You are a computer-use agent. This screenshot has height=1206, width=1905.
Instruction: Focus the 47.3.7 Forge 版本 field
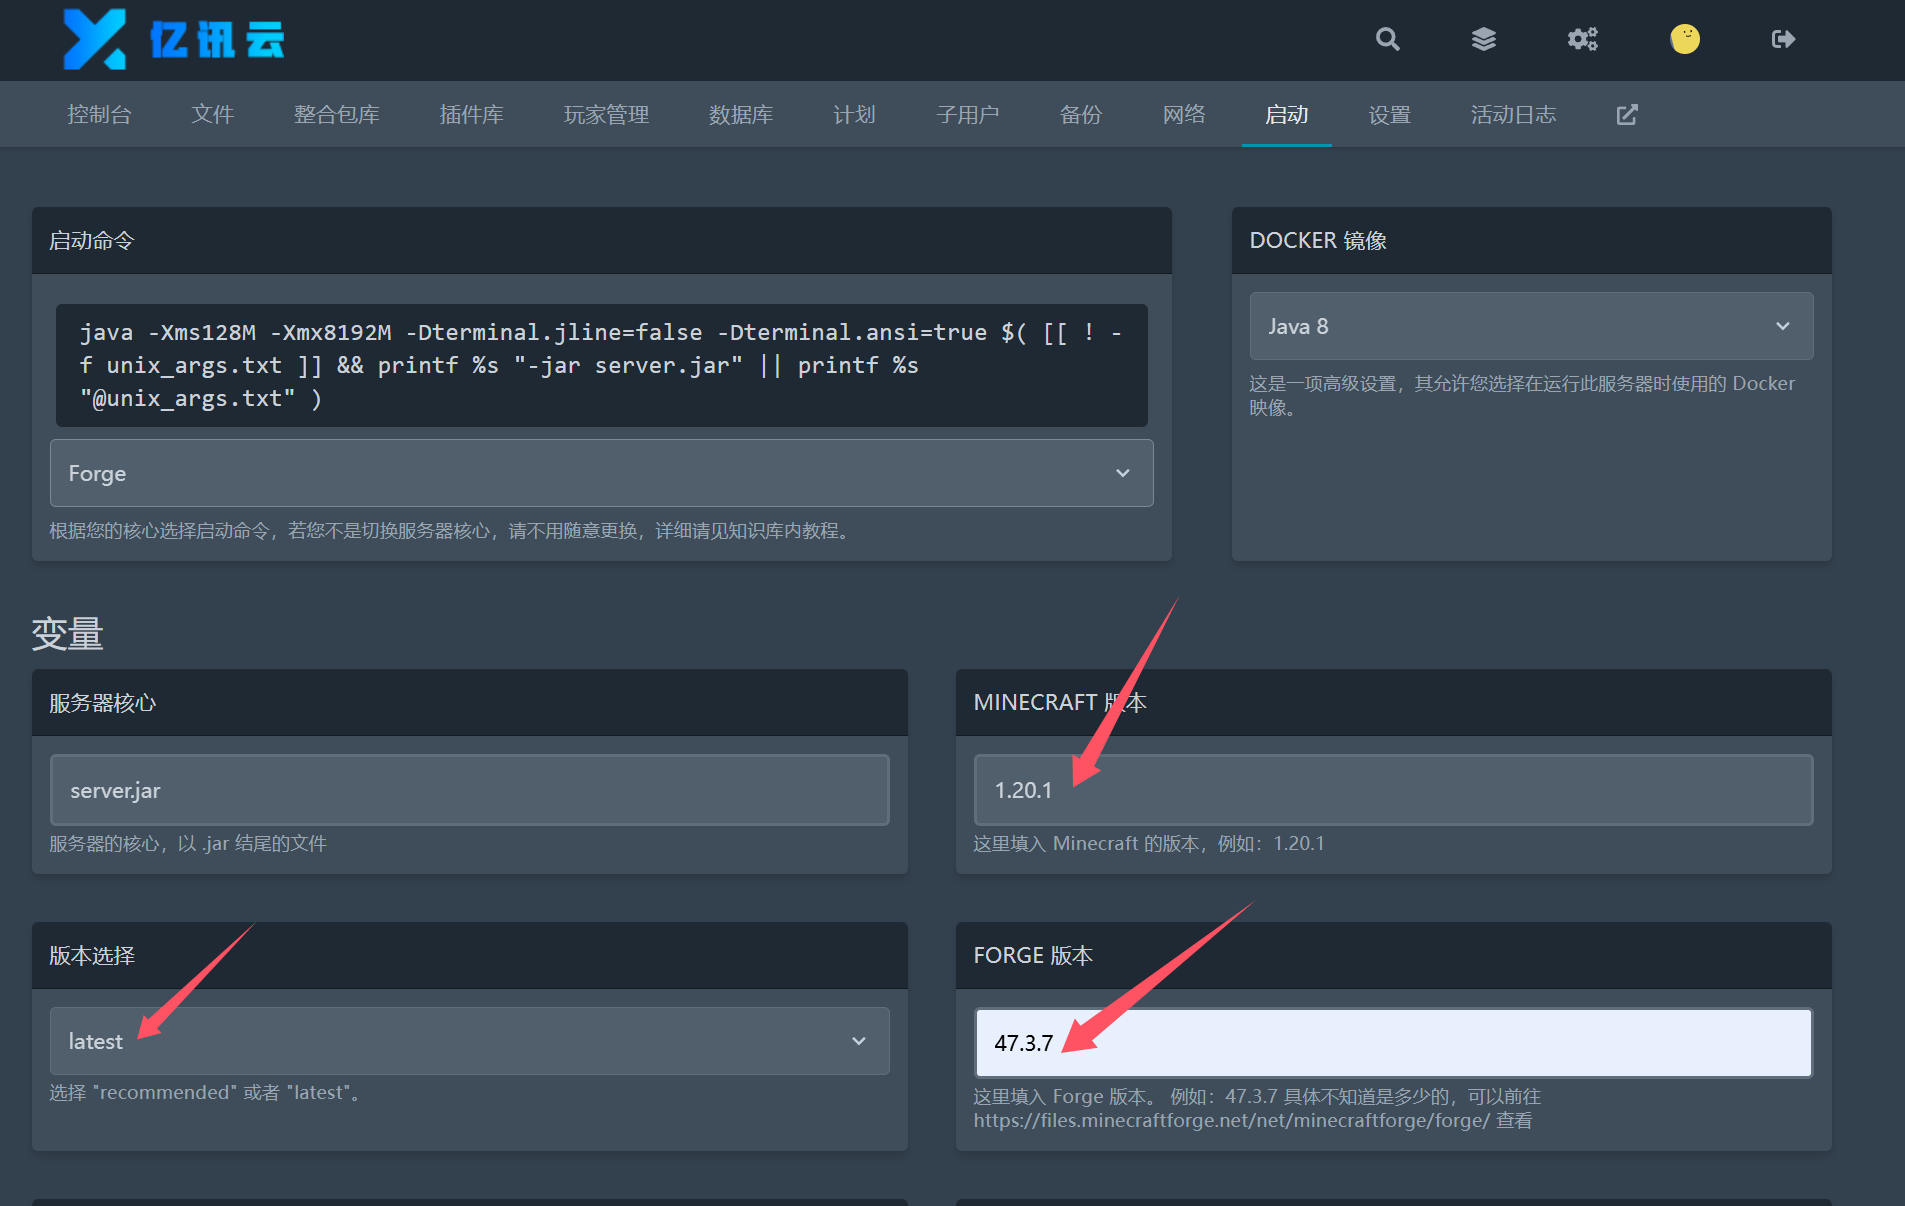pos(1394,1043)
